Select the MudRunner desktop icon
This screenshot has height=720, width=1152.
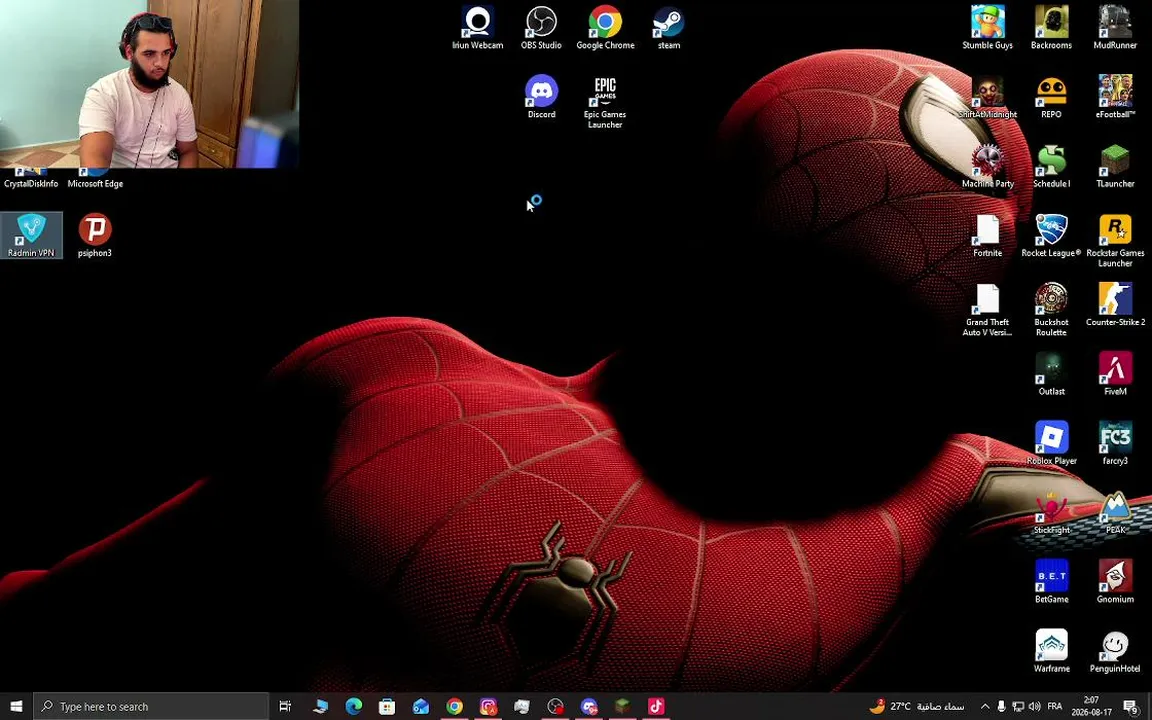coord(1115,28)
